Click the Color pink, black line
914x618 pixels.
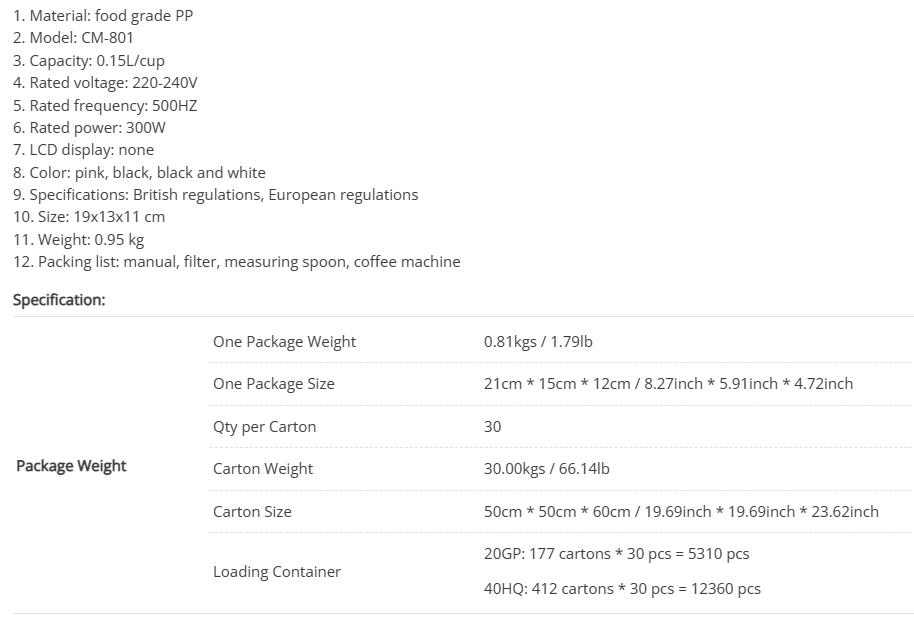point(139,173)
